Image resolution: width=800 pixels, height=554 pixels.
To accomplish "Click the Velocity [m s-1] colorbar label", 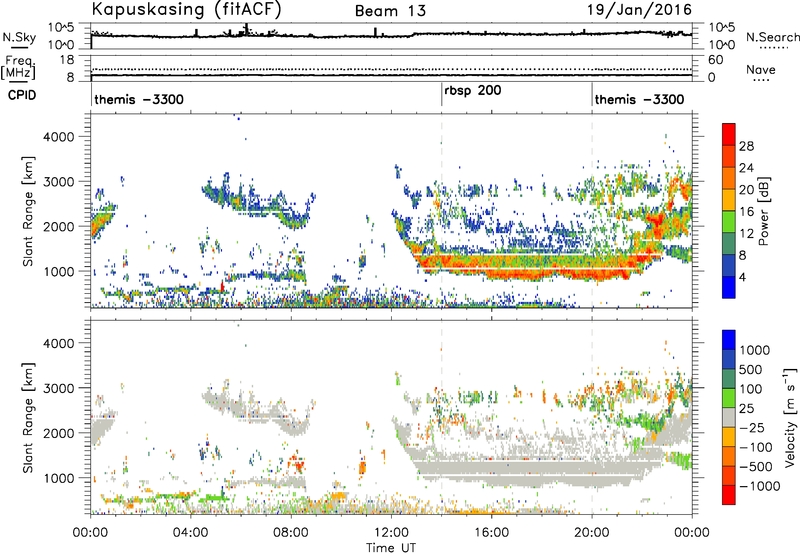I will tap(790, 417).
